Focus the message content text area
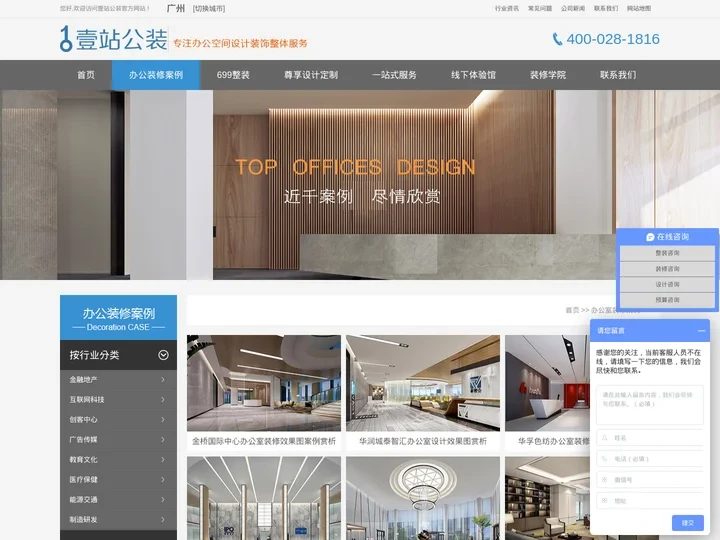Image resolution: width=720 pixels, height=540 pixels. pos(650,405)
